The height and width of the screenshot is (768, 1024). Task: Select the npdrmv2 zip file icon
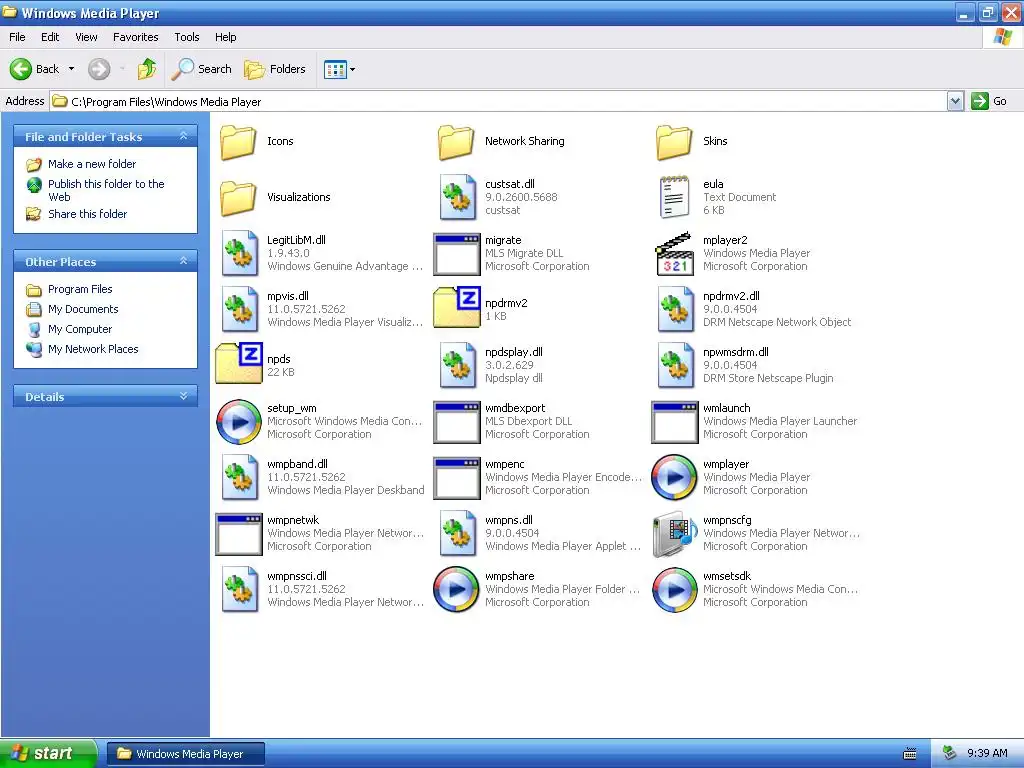[x=456, y=307]
